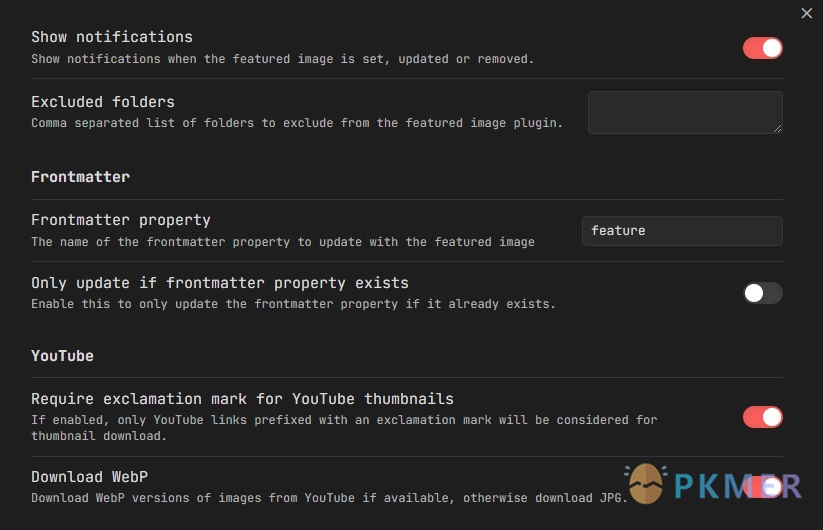Click the PKMER logo mascot icon
Image resolution: width=823 pixels, height=530 pixels.
point(646,483)
